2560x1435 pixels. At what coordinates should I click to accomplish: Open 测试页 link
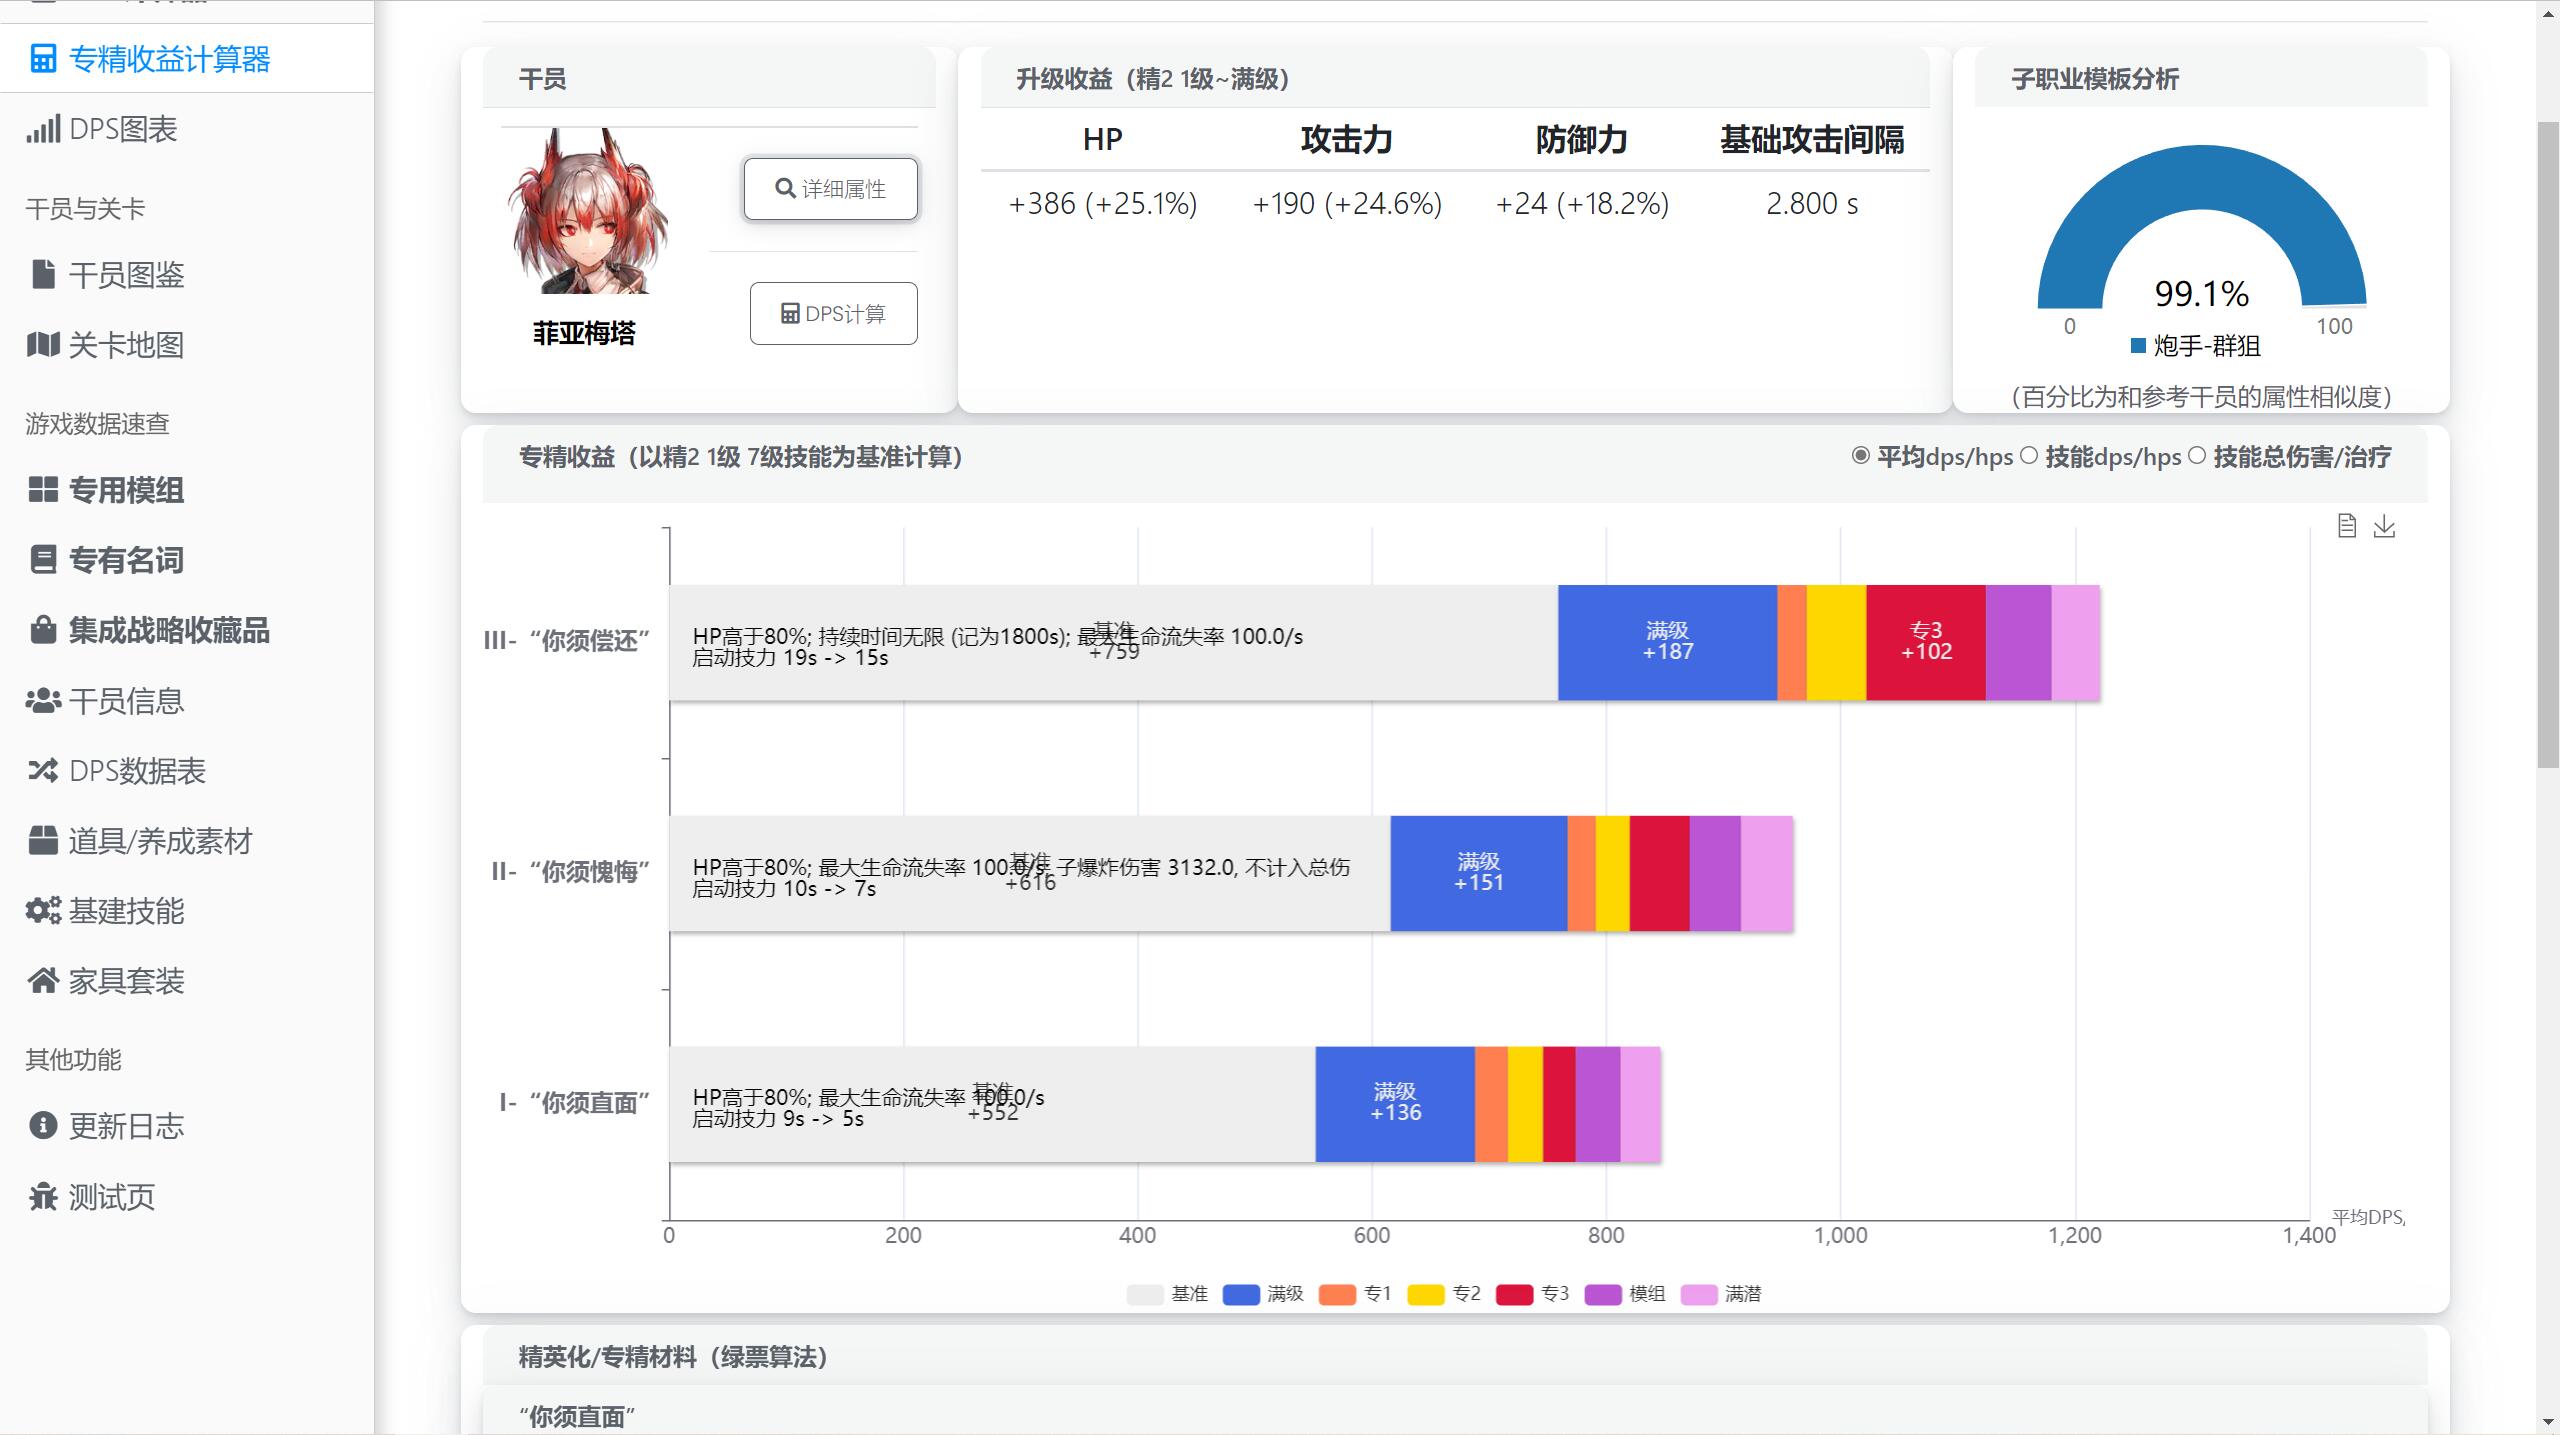pos(111,1197)
